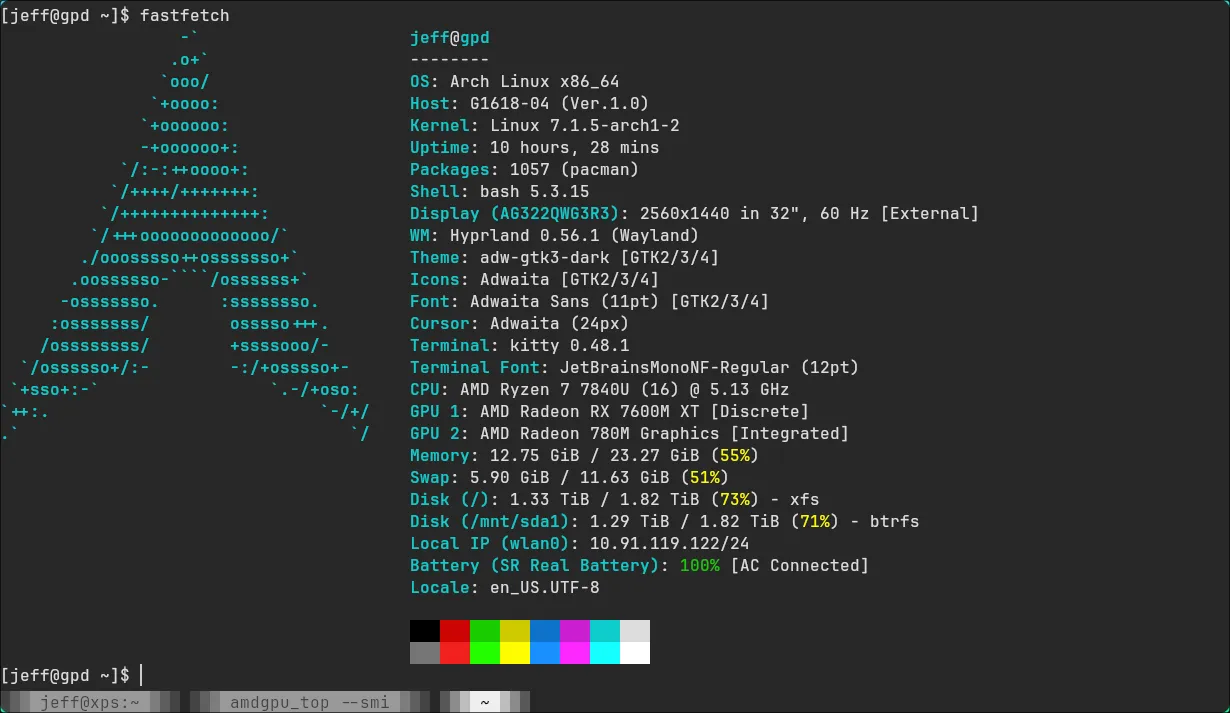
Task: Click the dark blue color block
Action: tap(545, 631)
